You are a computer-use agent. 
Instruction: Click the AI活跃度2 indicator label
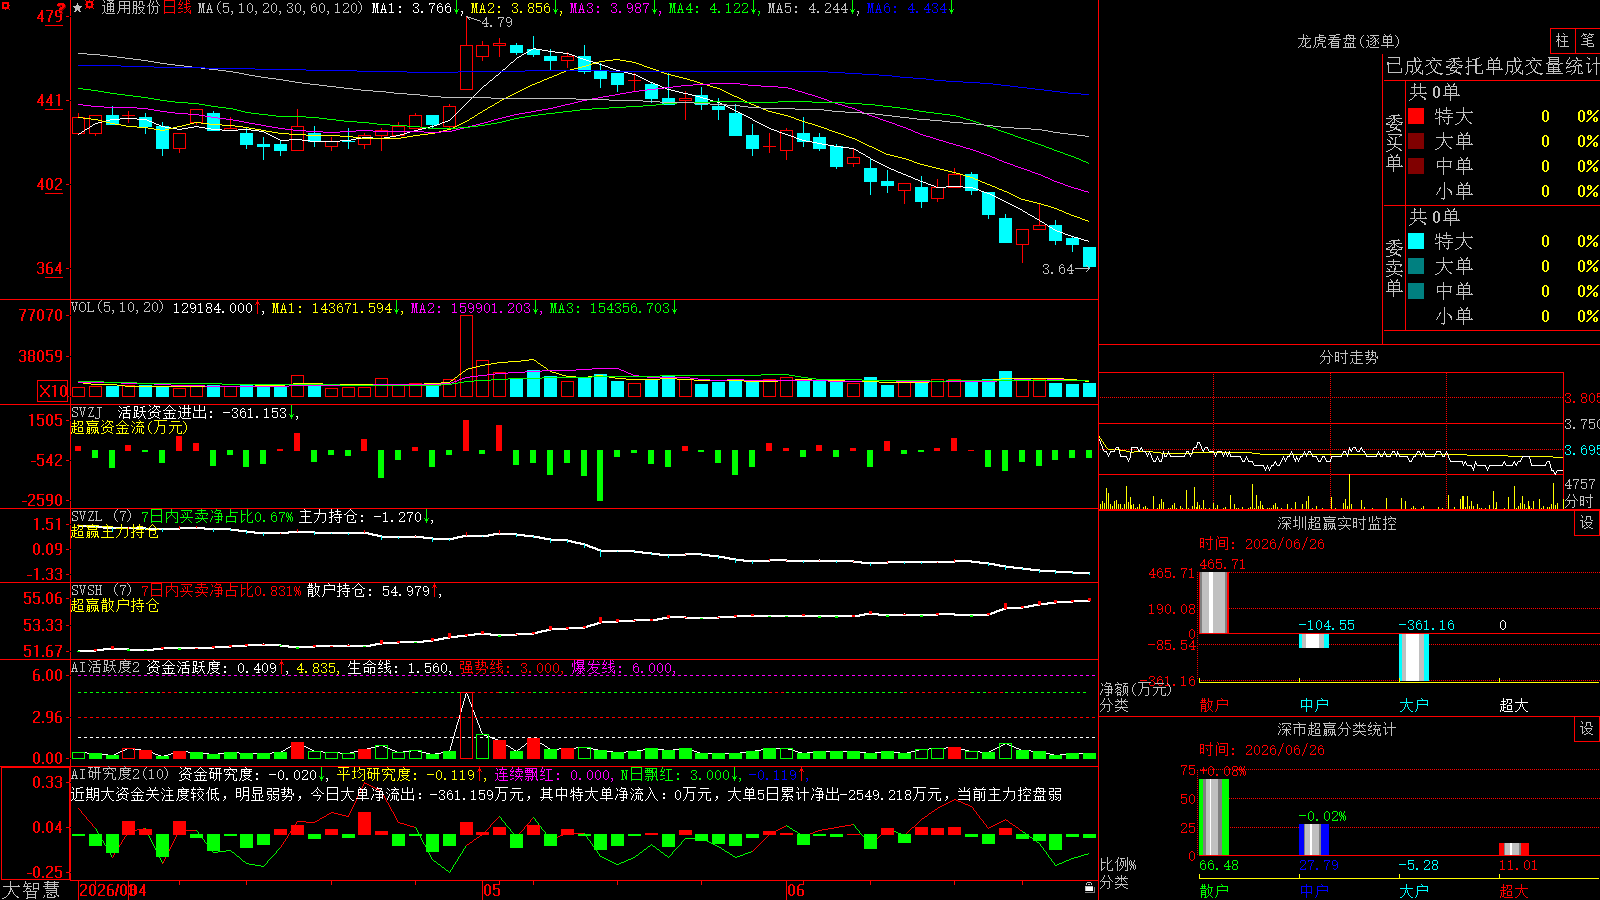coord(106,668)
